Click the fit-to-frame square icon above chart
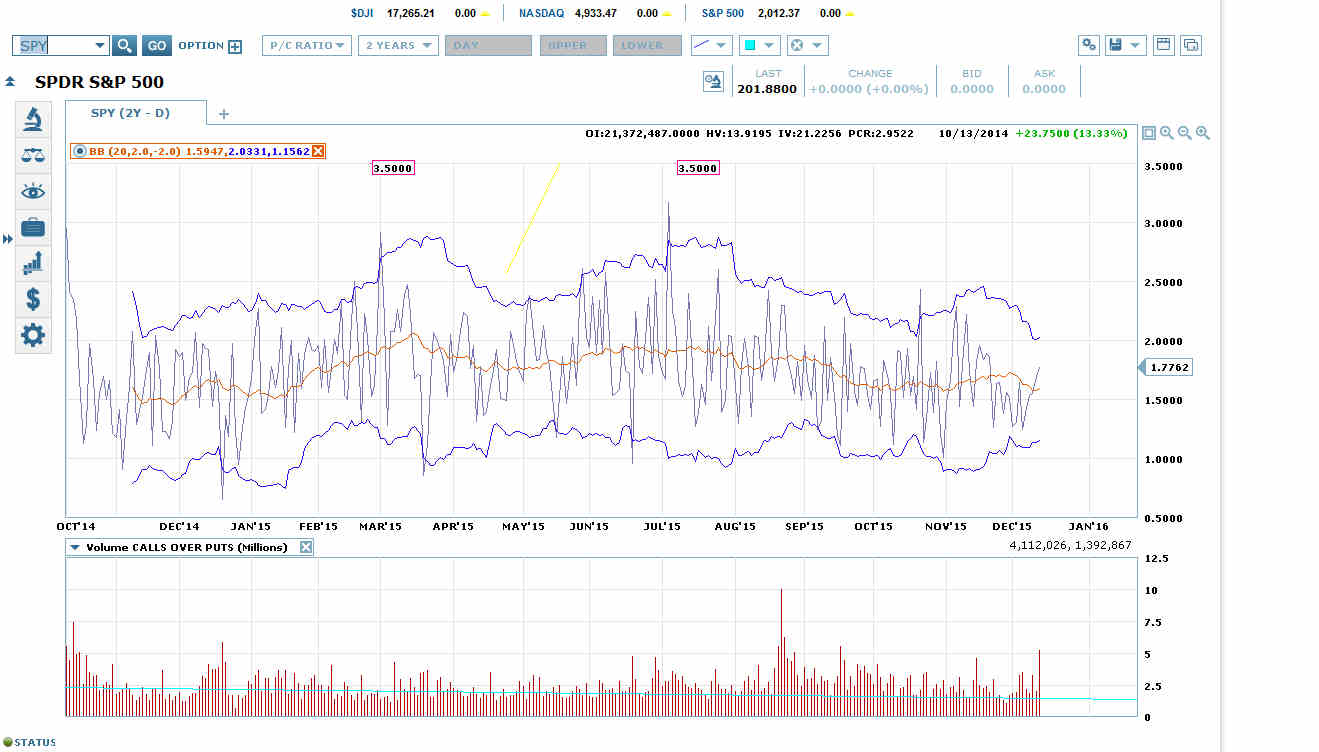Screen dimensions: 1319x752 [x=1148, y=133]
